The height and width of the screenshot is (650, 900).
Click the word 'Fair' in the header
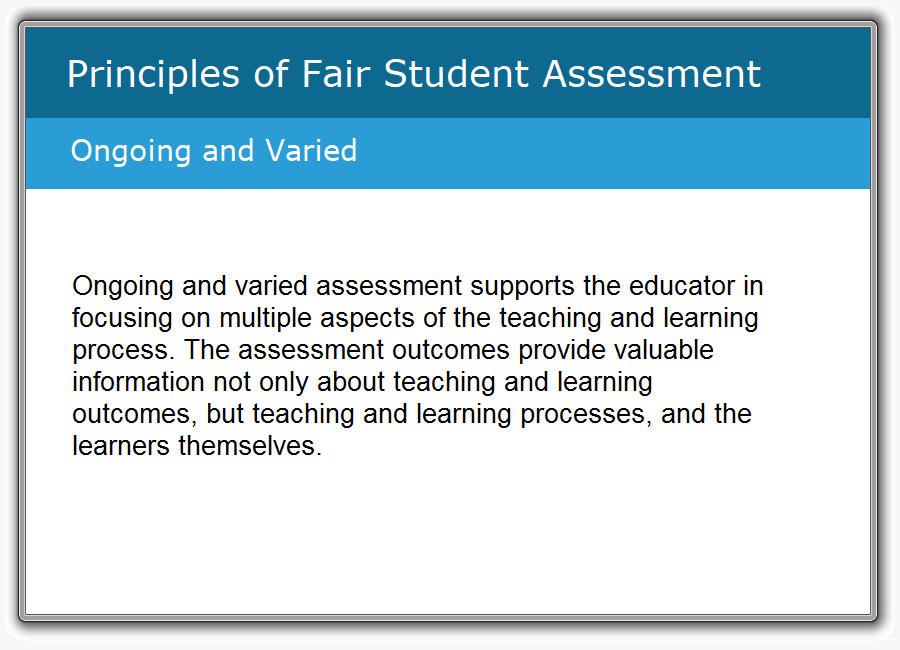point(336,74)
